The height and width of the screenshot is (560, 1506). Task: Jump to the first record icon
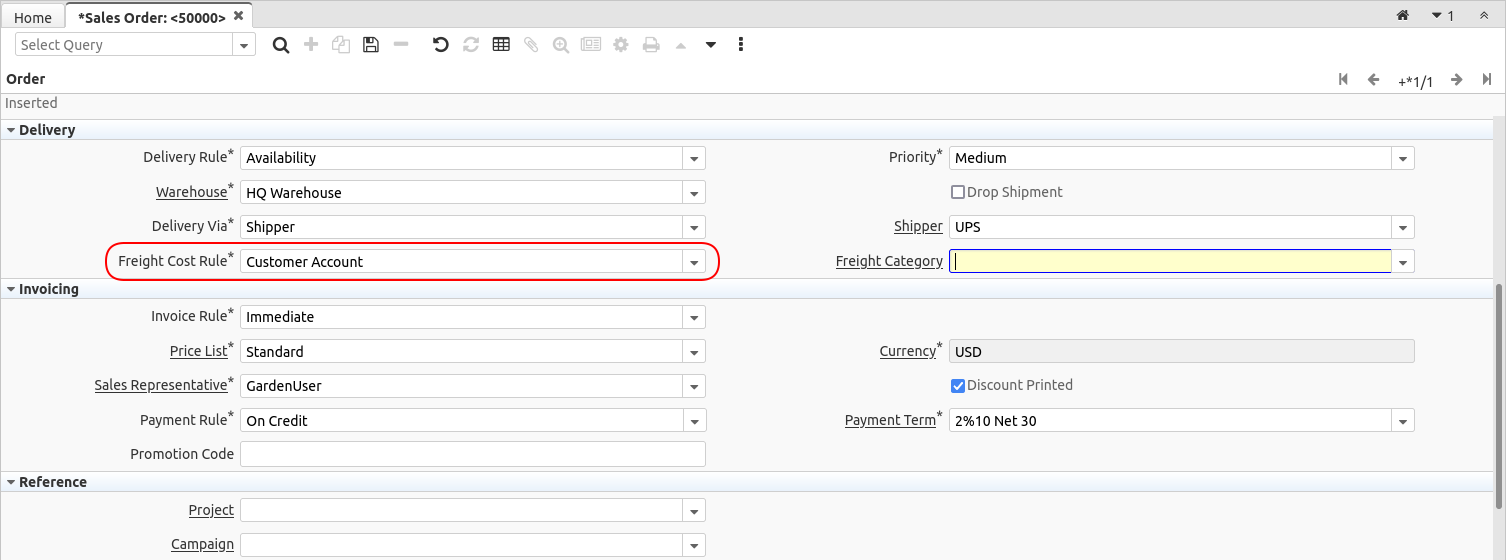(1343, 80)
